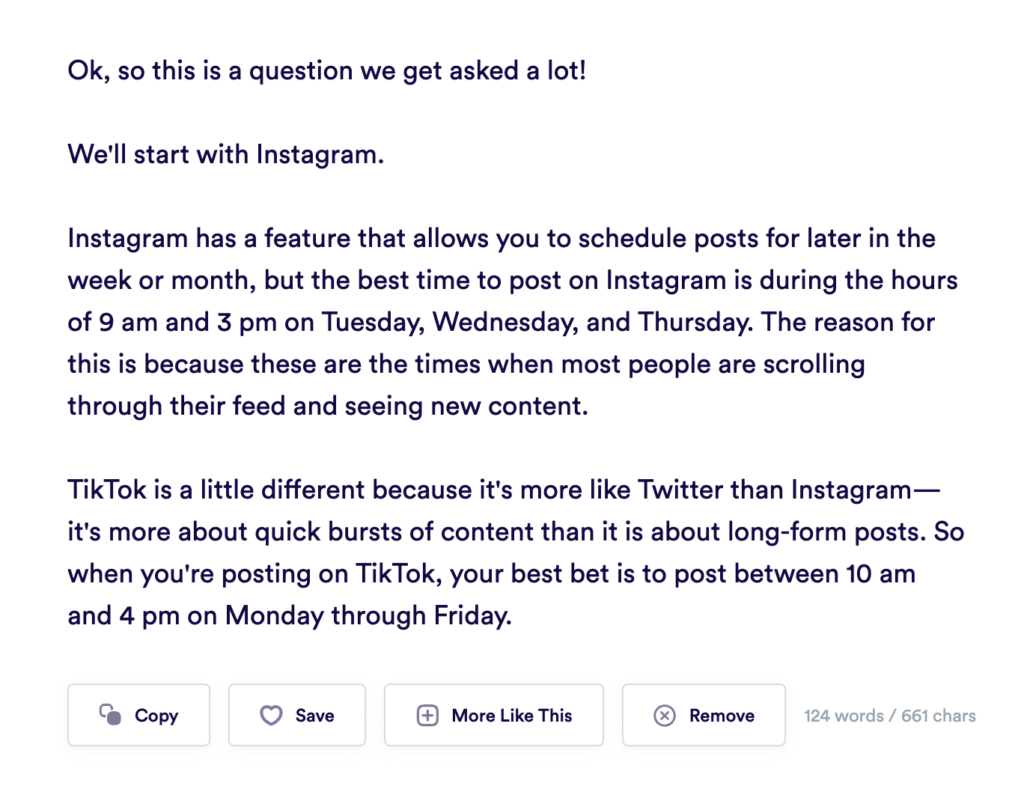Screen dimensions: 1024x801
Task: Click the line We'll start with Instagram
Action: 225,155
